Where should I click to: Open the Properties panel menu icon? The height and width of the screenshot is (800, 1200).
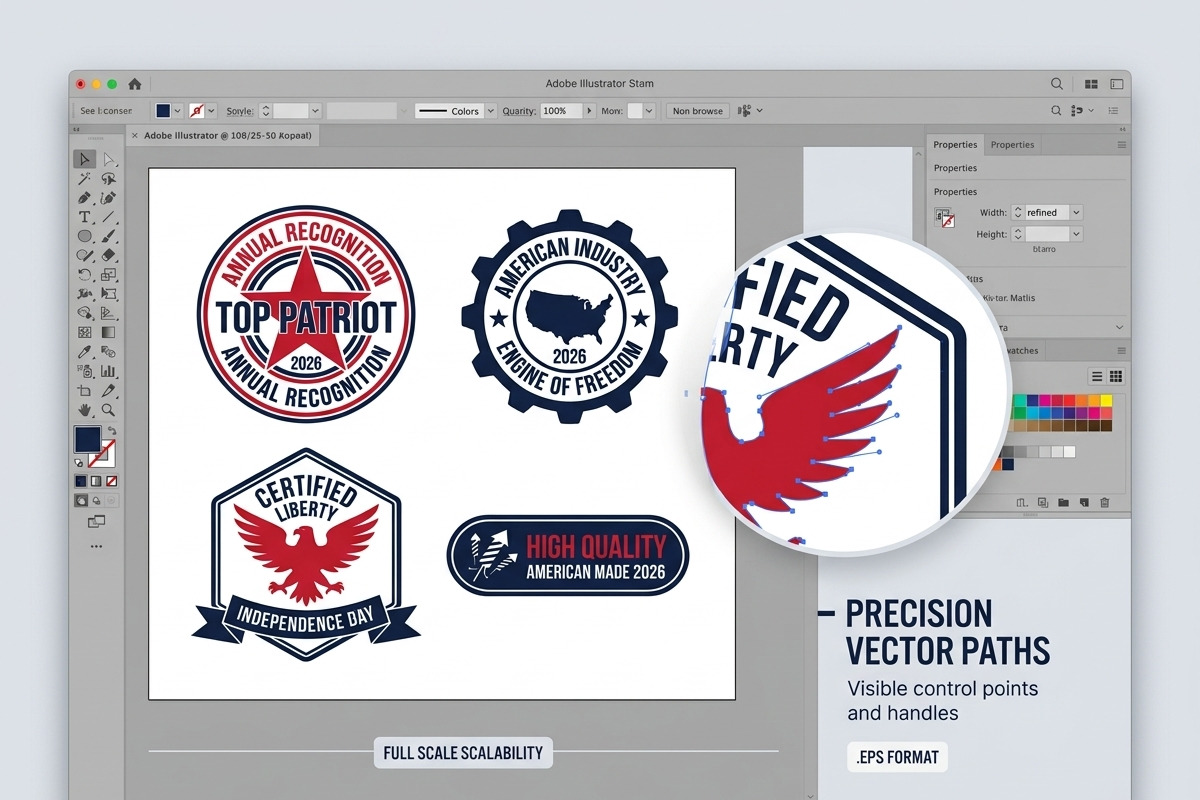pyautogui.click(x=1121, y=145)
